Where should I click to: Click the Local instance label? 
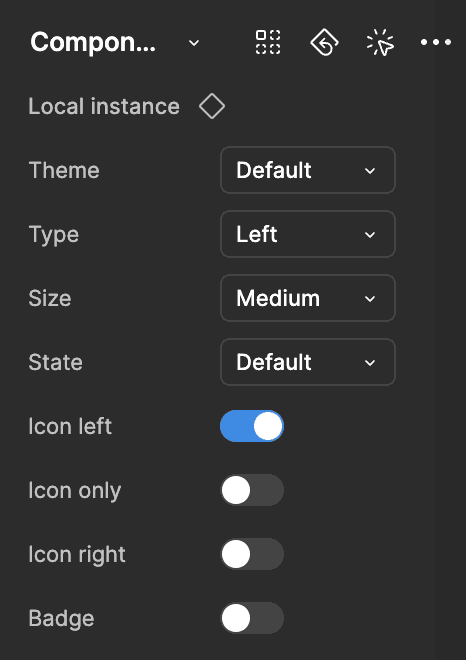click(104, 106)
